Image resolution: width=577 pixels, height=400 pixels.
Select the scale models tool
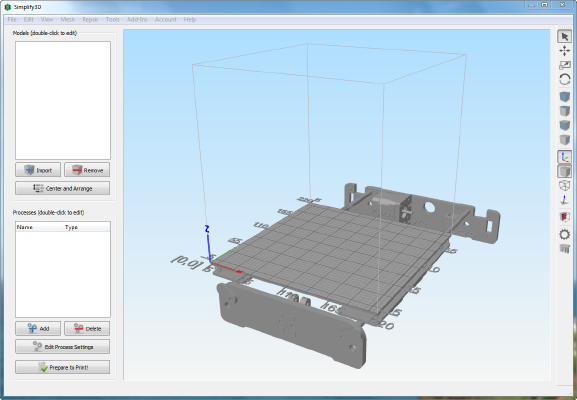point(564,65)
